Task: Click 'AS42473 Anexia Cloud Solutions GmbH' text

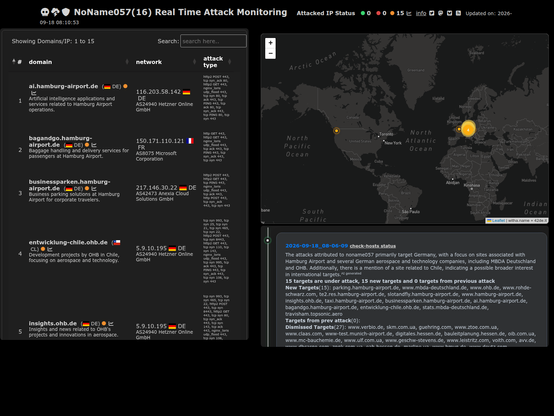Action: coord(162,196)
